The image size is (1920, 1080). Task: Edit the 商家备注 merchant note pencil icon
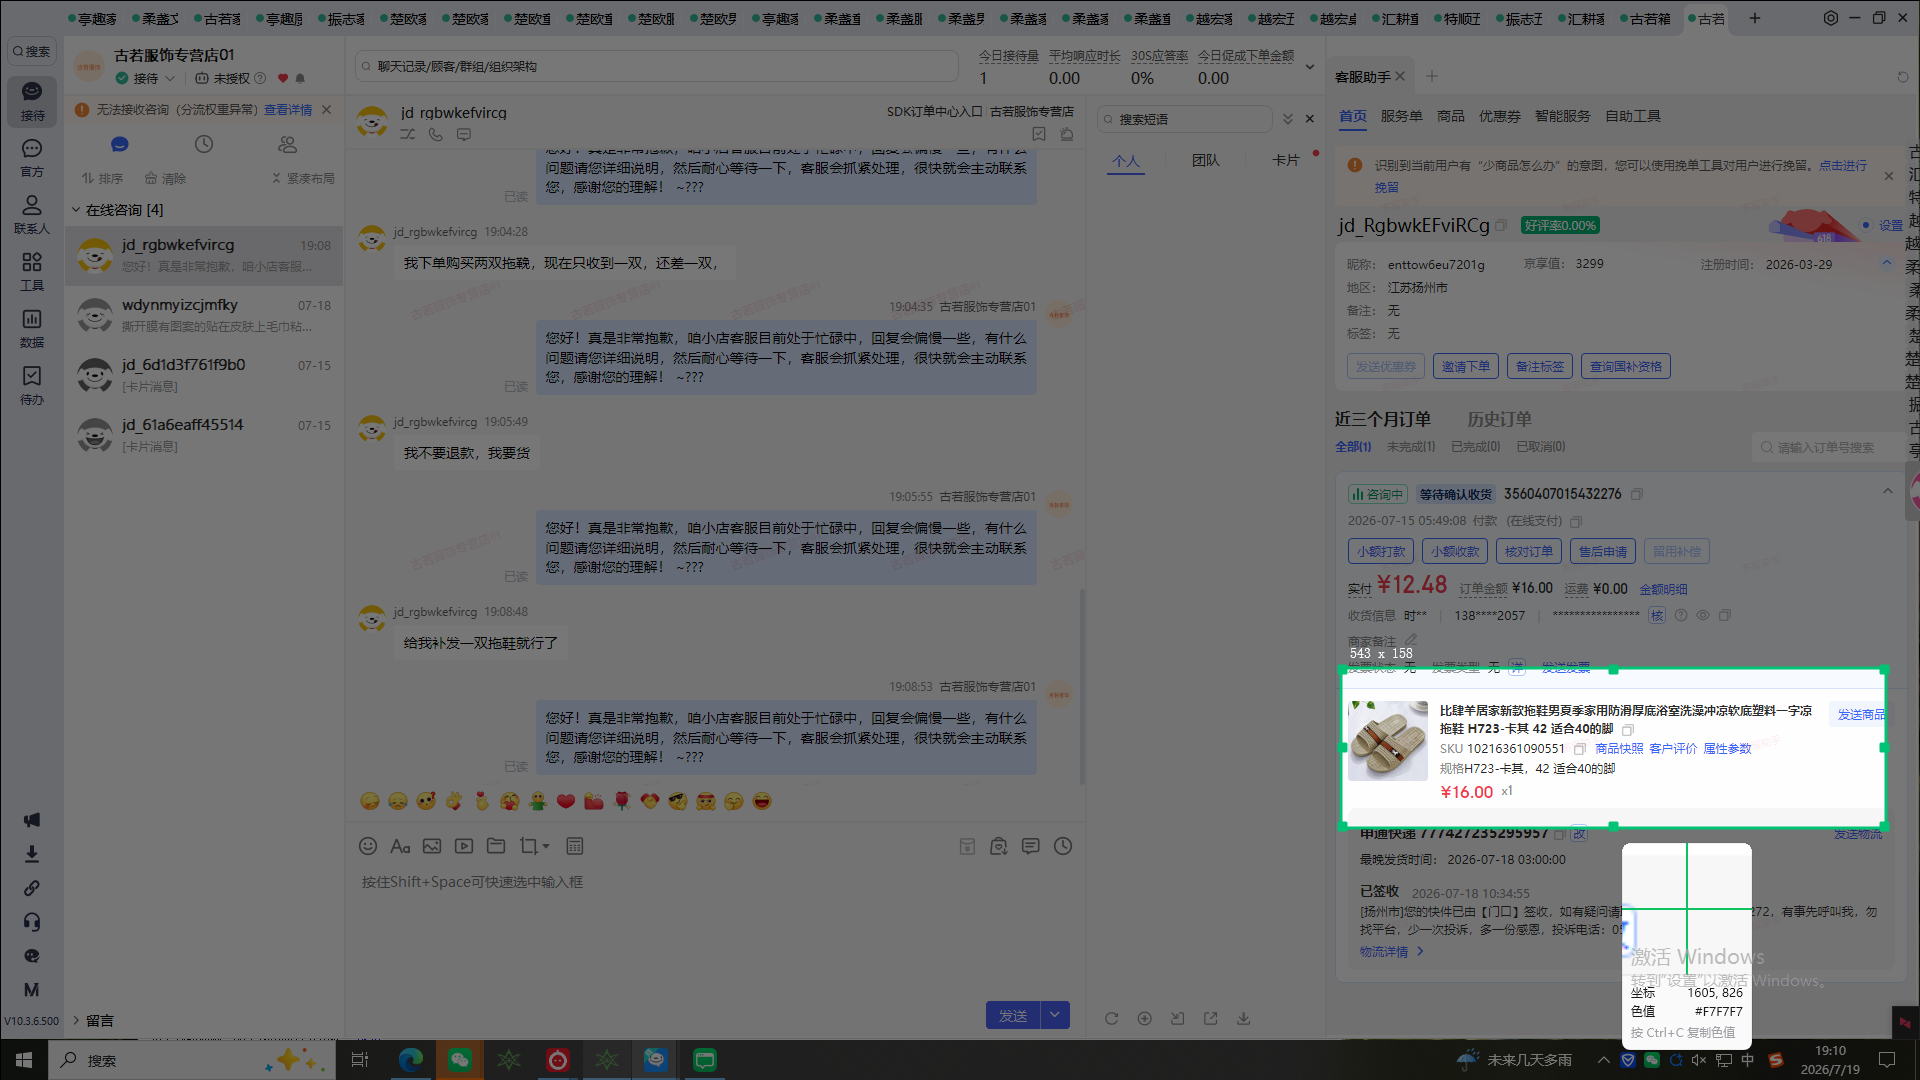tap(1411, 640)
